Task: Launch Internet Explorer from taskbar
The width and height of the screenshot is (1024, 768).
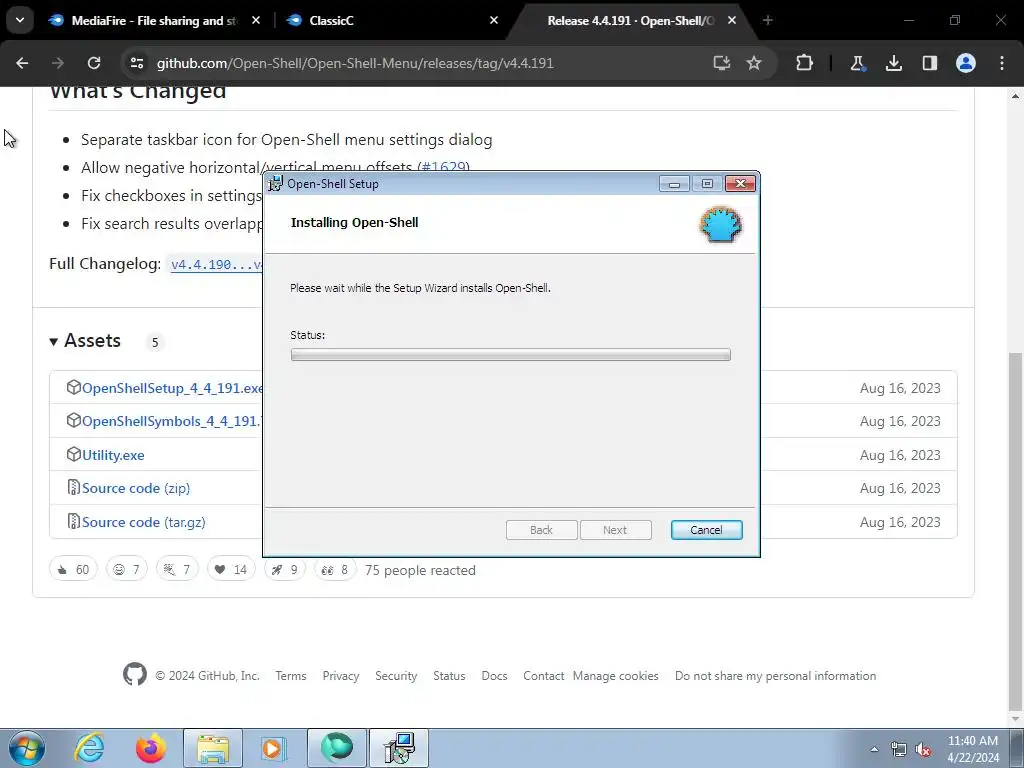Action: tap(89, 748)
